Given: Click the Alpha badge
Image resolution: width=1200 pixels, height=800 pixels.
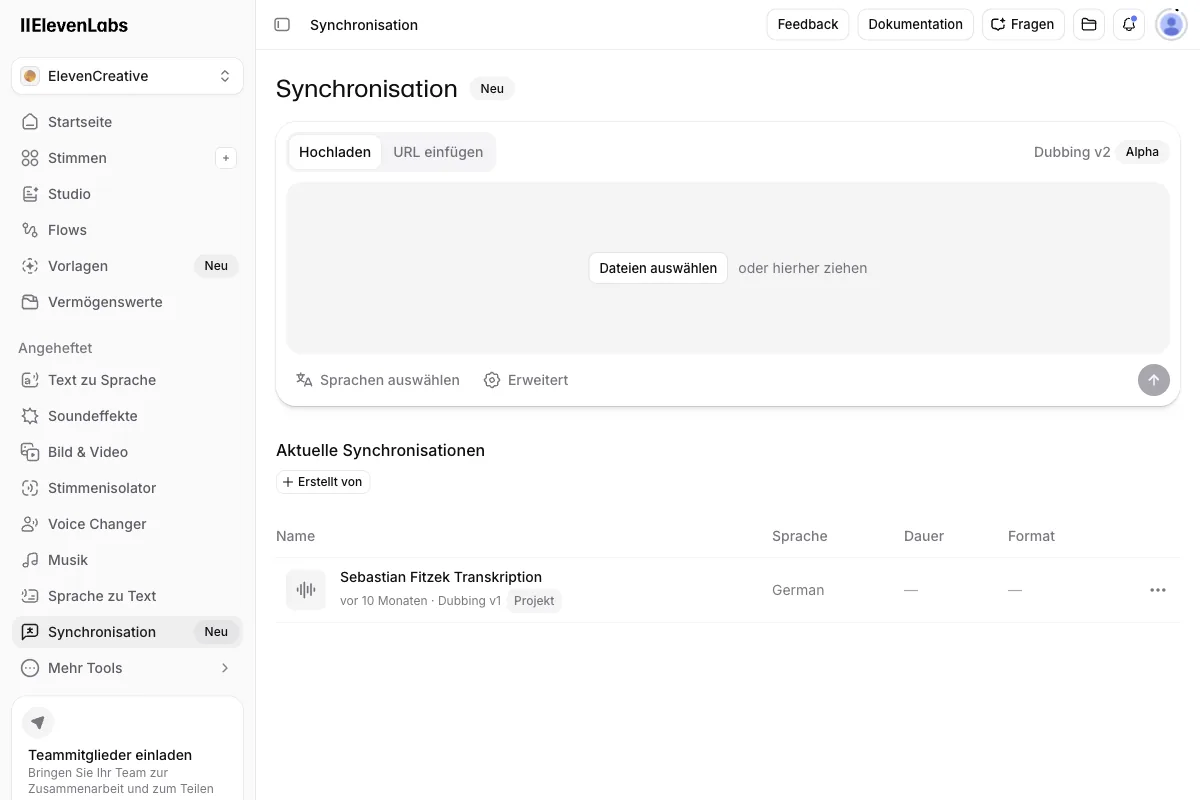Looking at the screenshot, I should (x=1142, y=152).
